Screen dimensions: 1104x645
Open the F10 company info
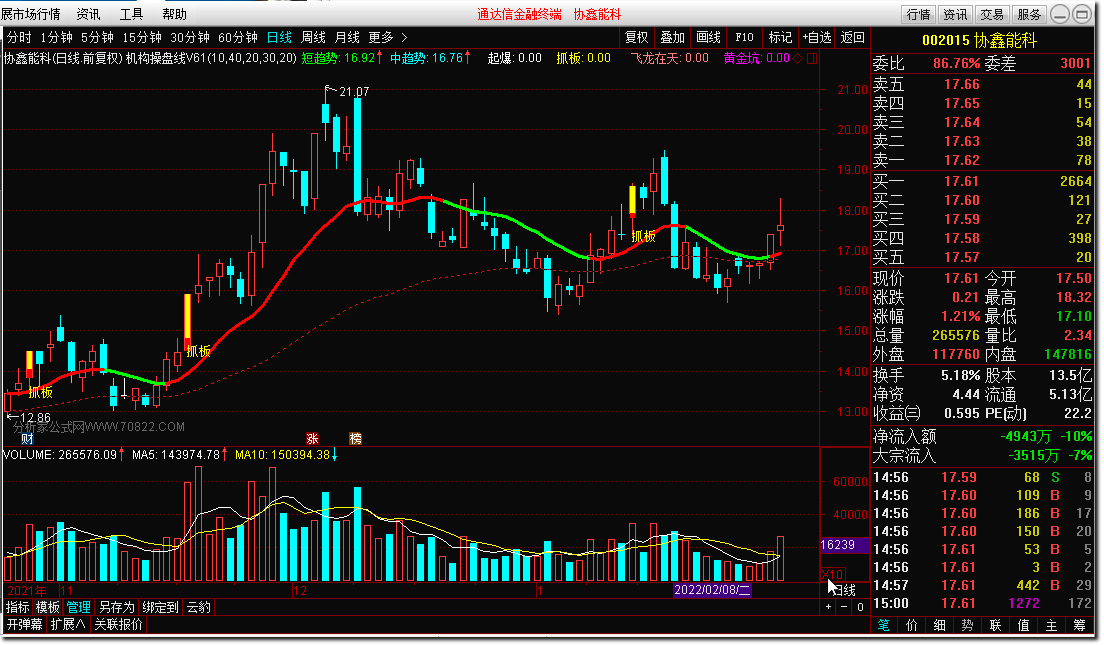pos(744,37)
